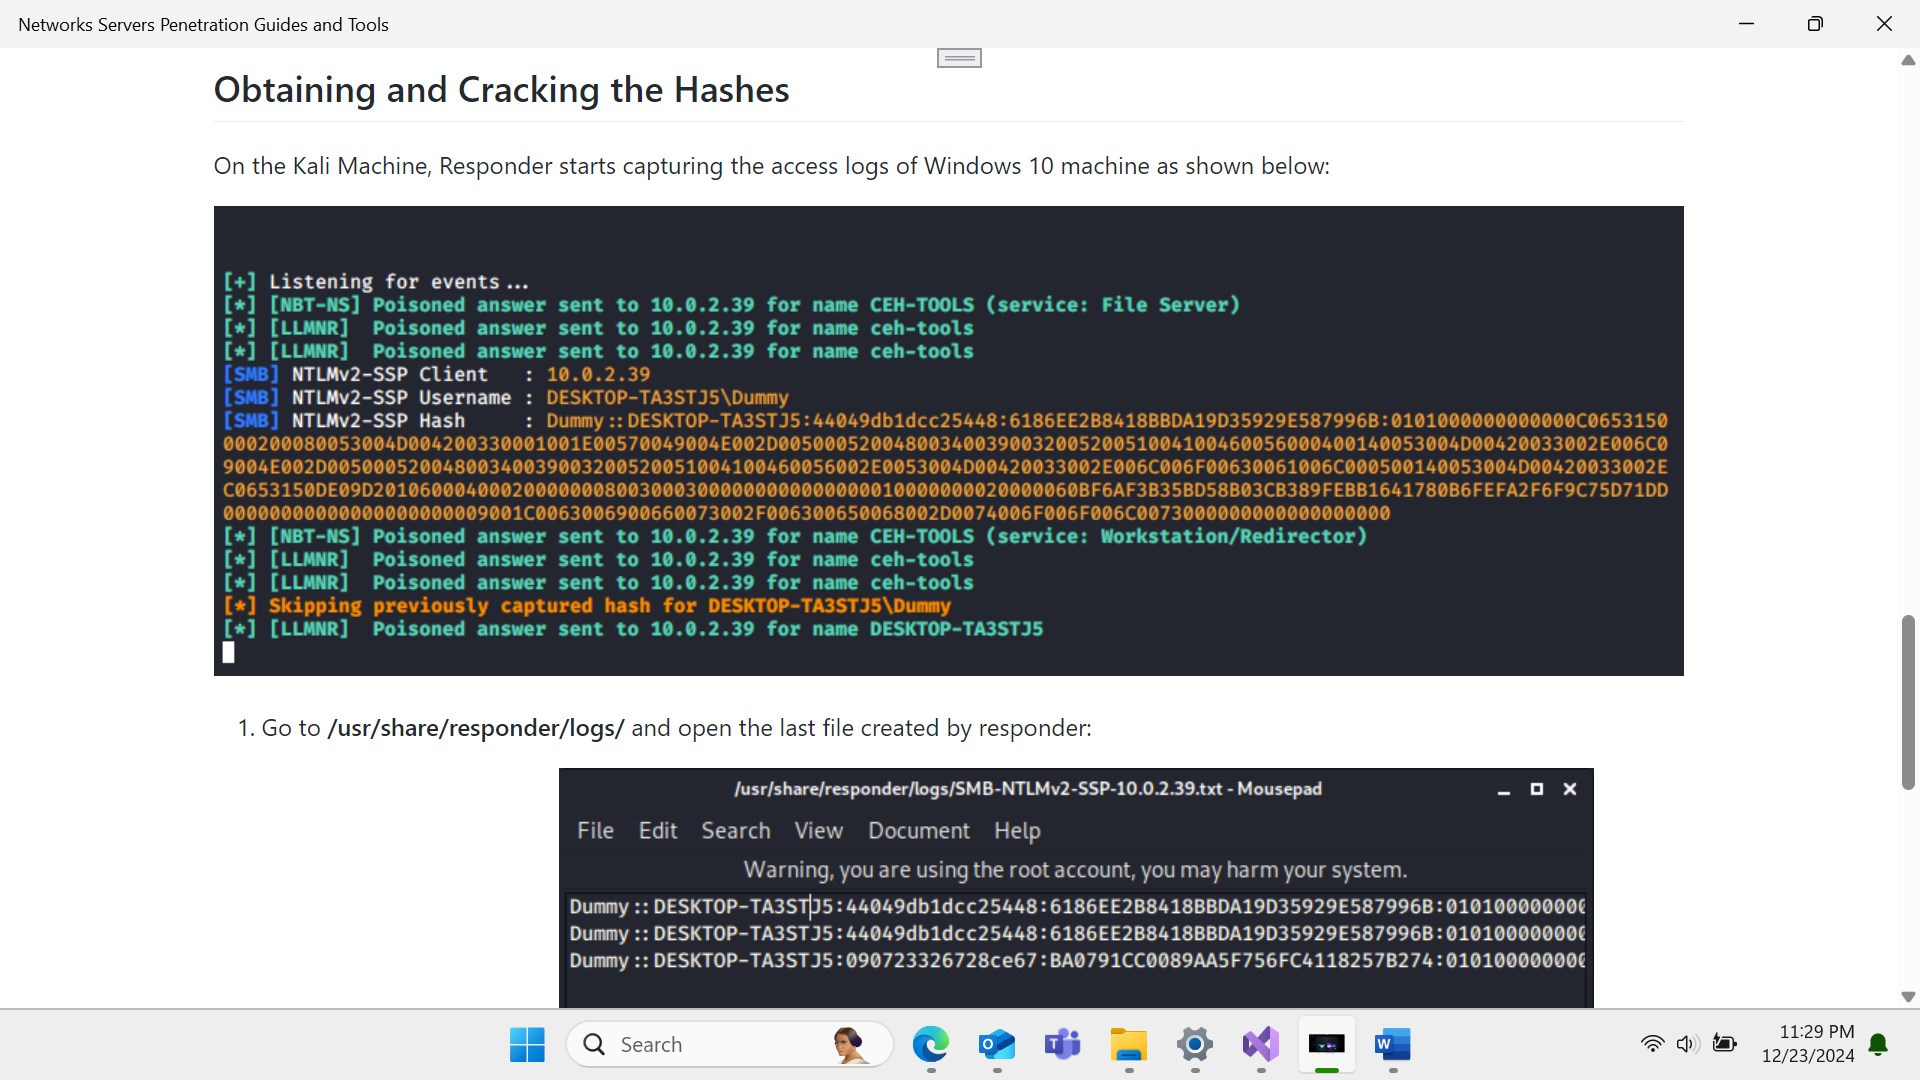Click the Windows Start button
Screen dimensions: 1920x1080
click(x=527, y=1045)
